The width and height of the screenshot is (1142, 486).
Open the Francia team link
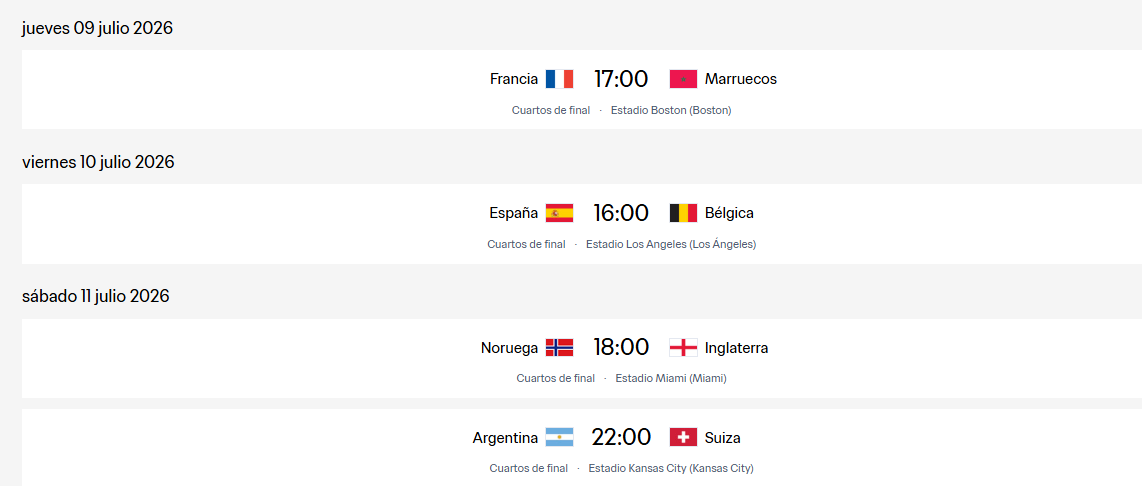[x=514, y=79]
